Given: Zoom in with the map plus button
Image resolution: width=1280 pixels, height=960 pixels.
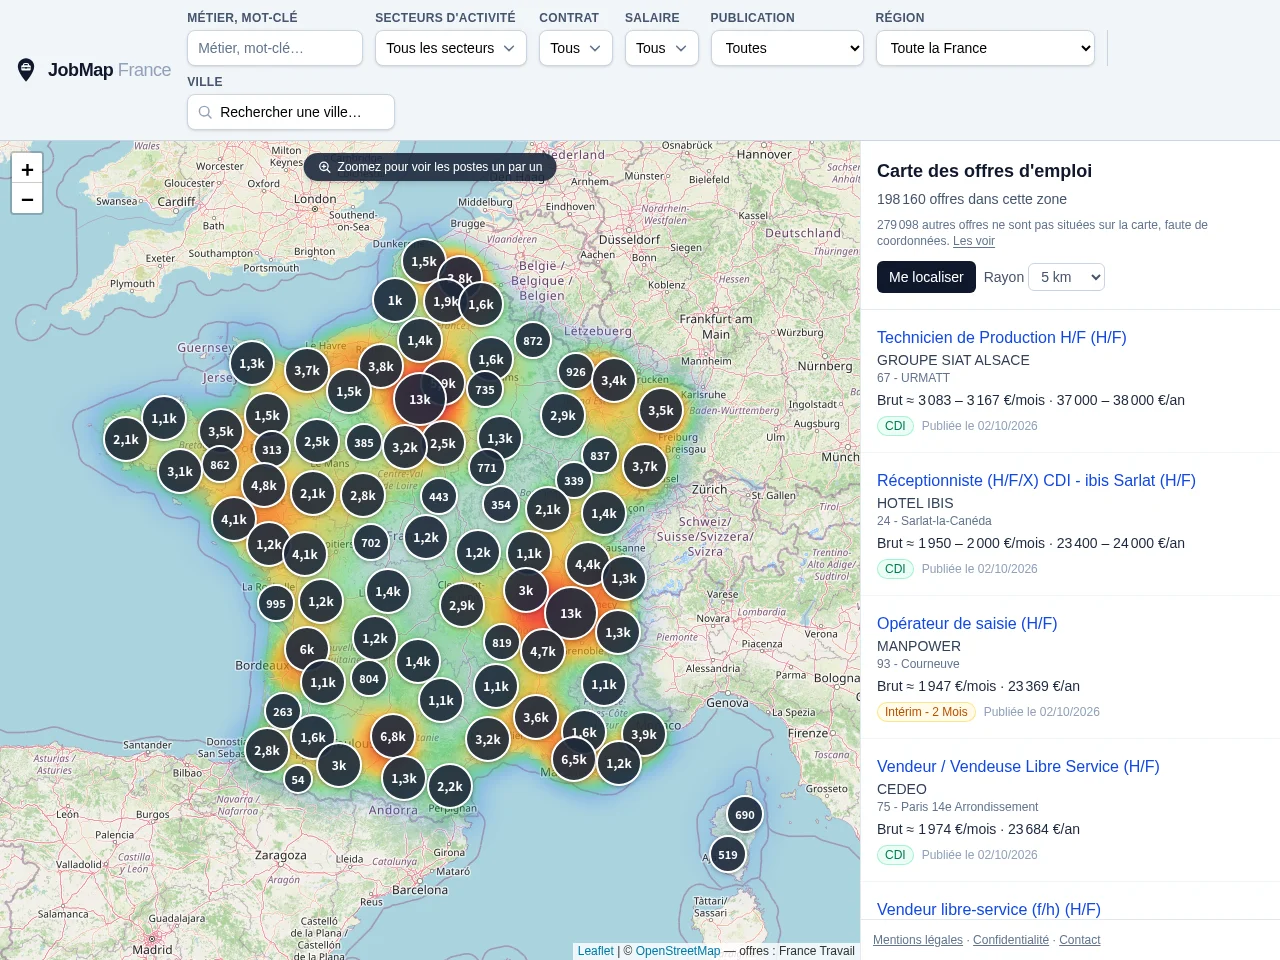Looking at the screenshot, I should pyautogui.click(x=27, y=169).
